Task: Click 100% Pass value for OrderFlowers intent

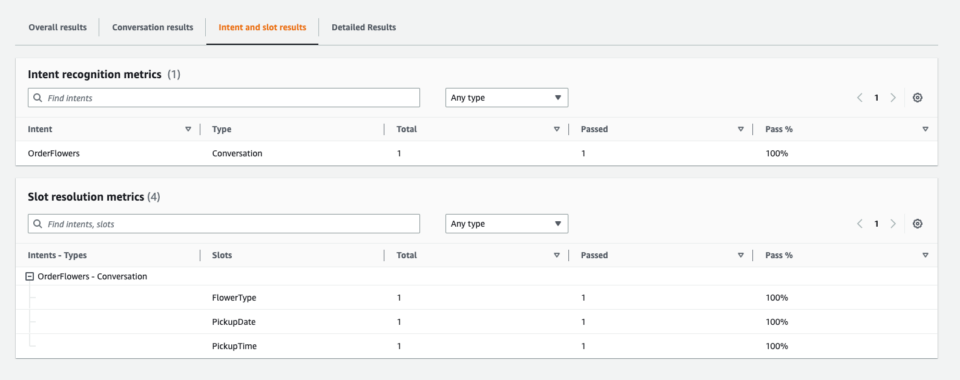Action: (776, 154)
